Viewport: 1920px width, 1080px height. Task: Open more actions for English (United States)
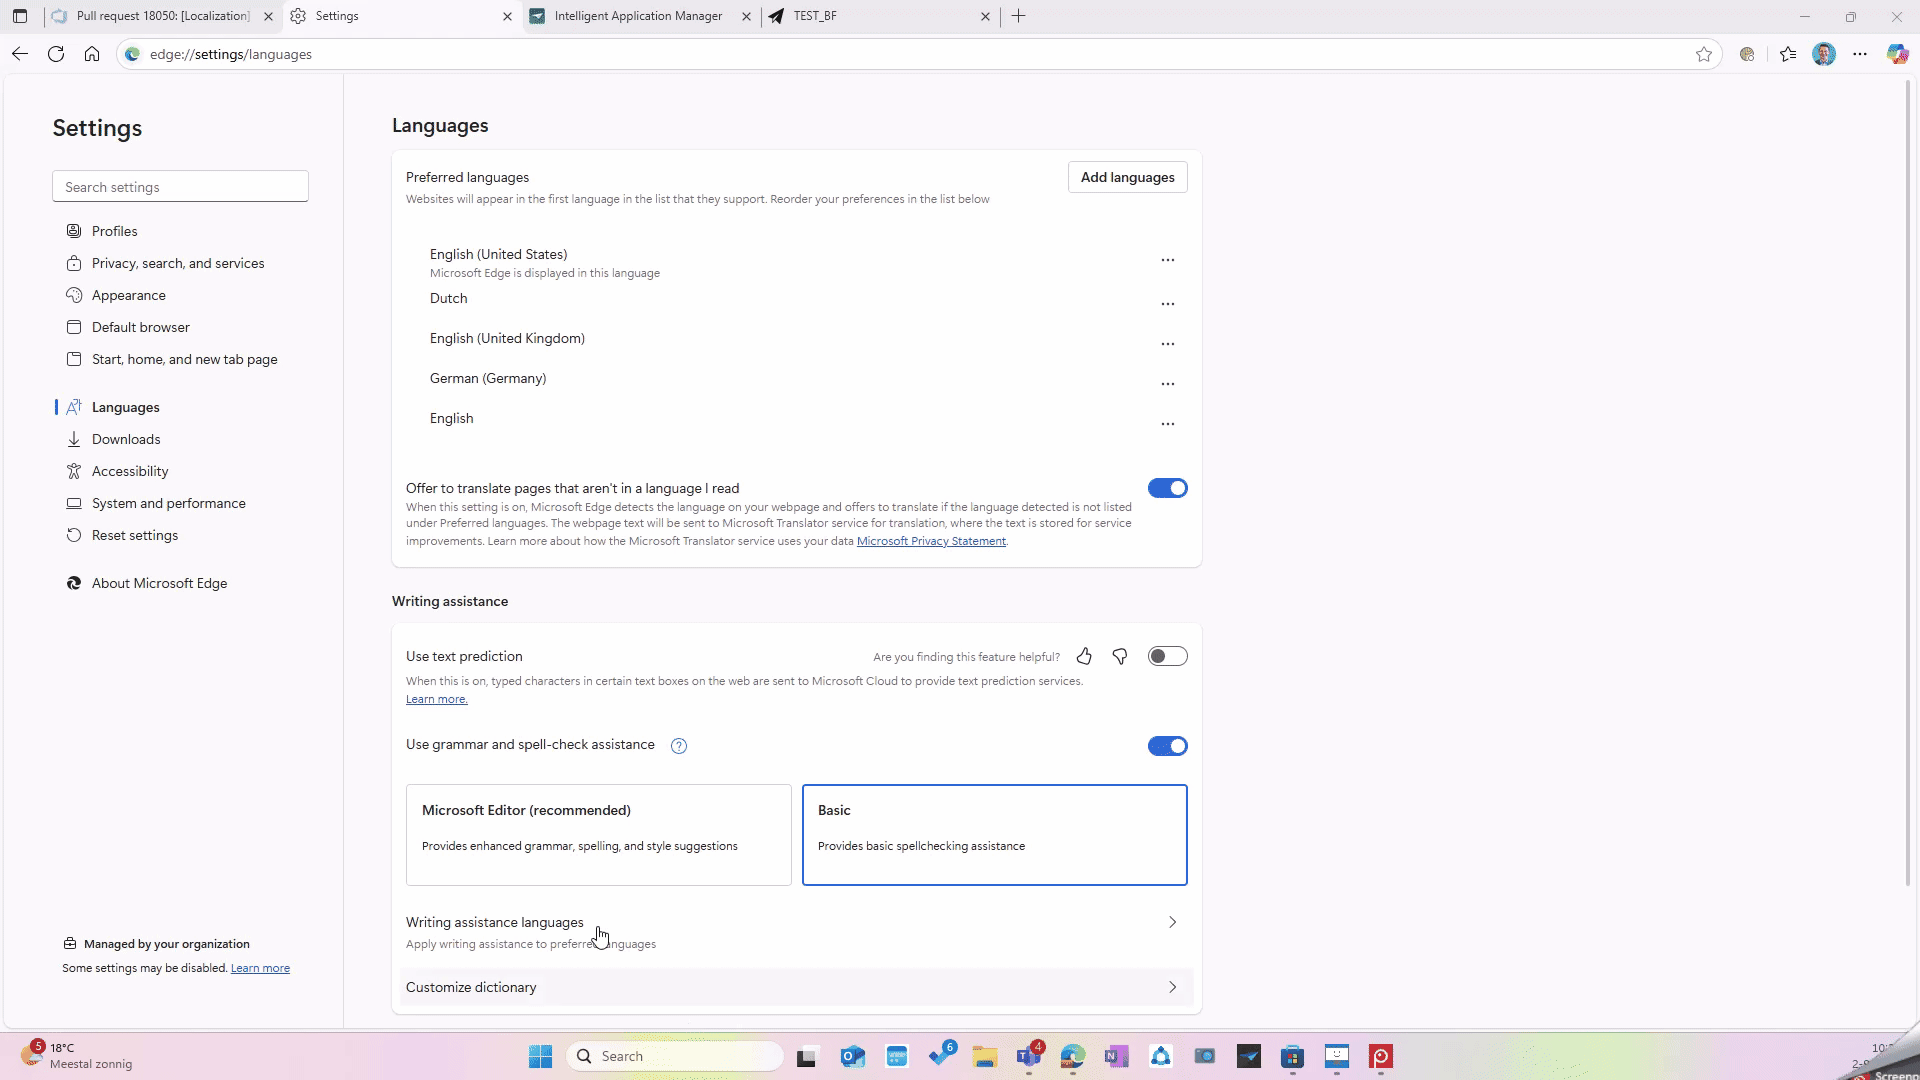click(1167, 260)
